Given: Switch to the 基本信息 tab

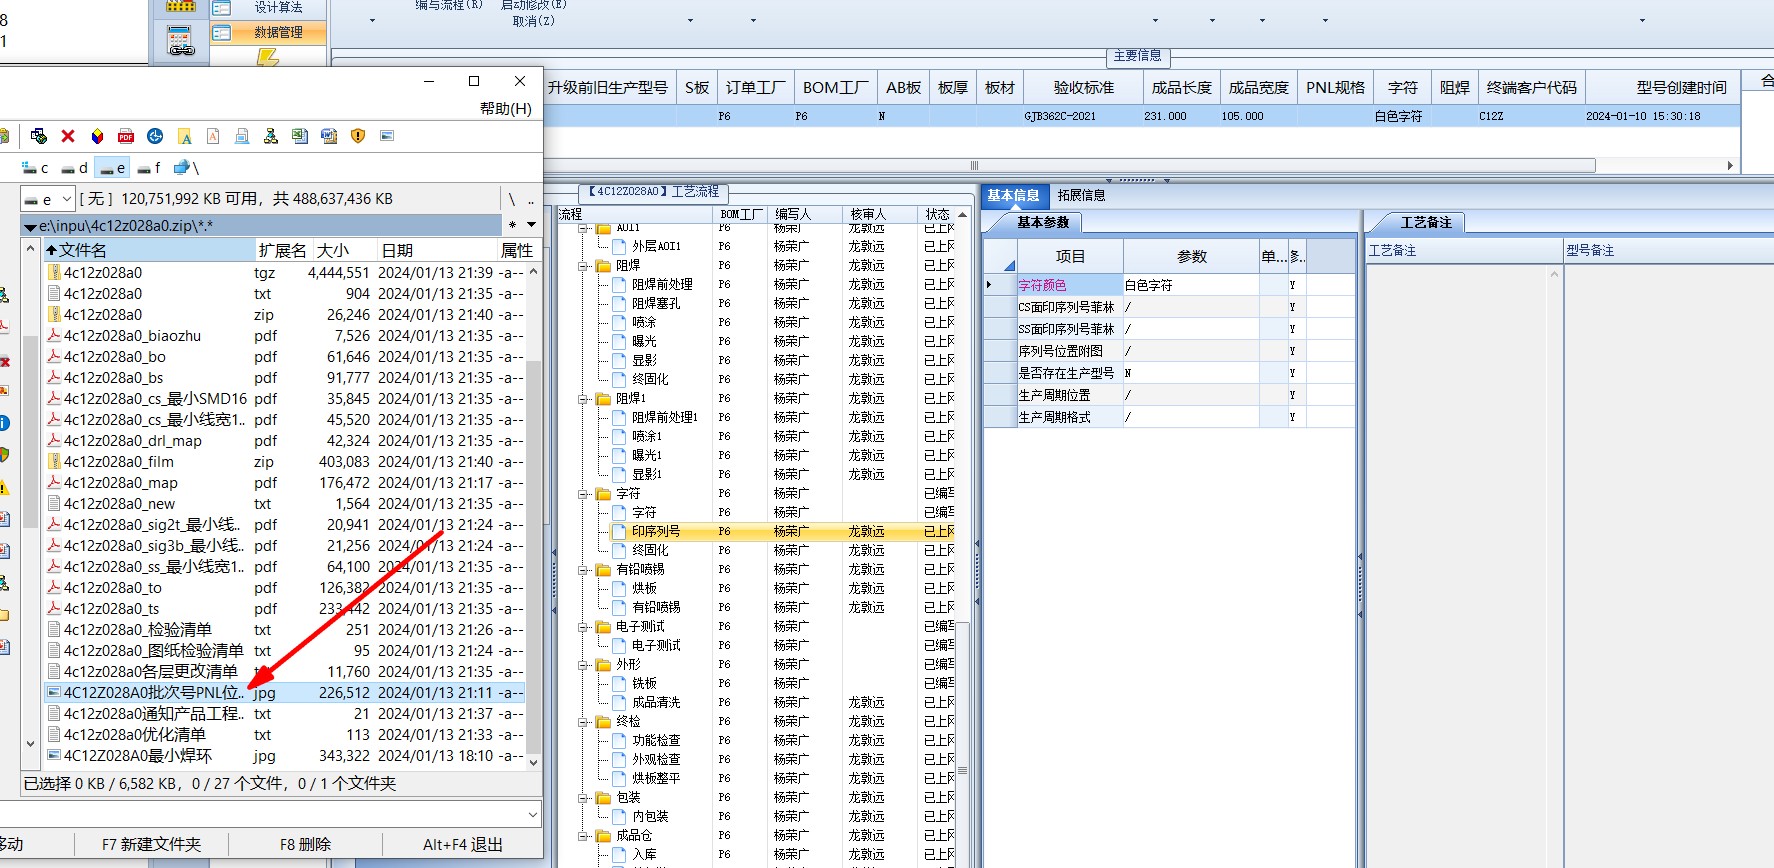Looking at the screenshot, I should click(1013, 196).
